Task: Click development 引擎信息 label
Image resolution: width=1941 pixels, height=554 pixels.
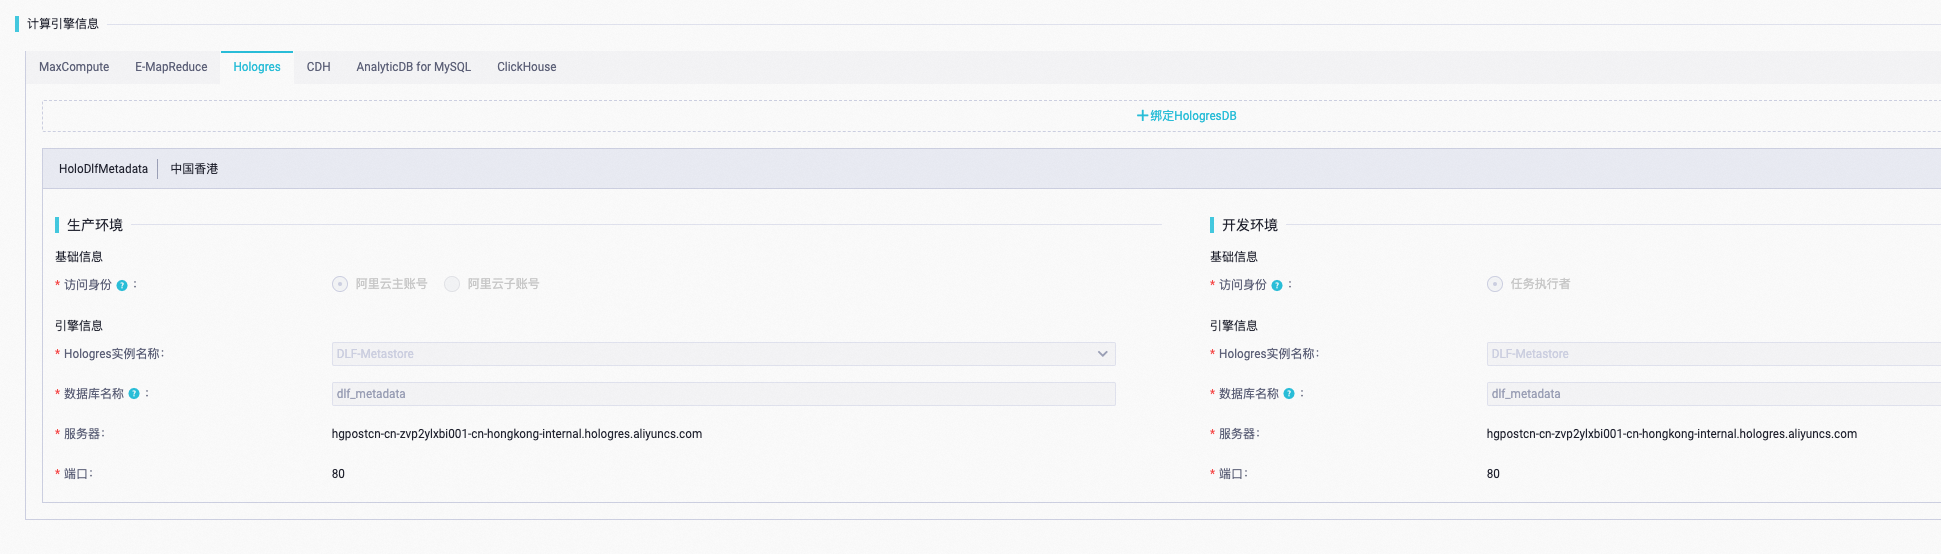Action: pyautogui.click(x=1234, y=326)
